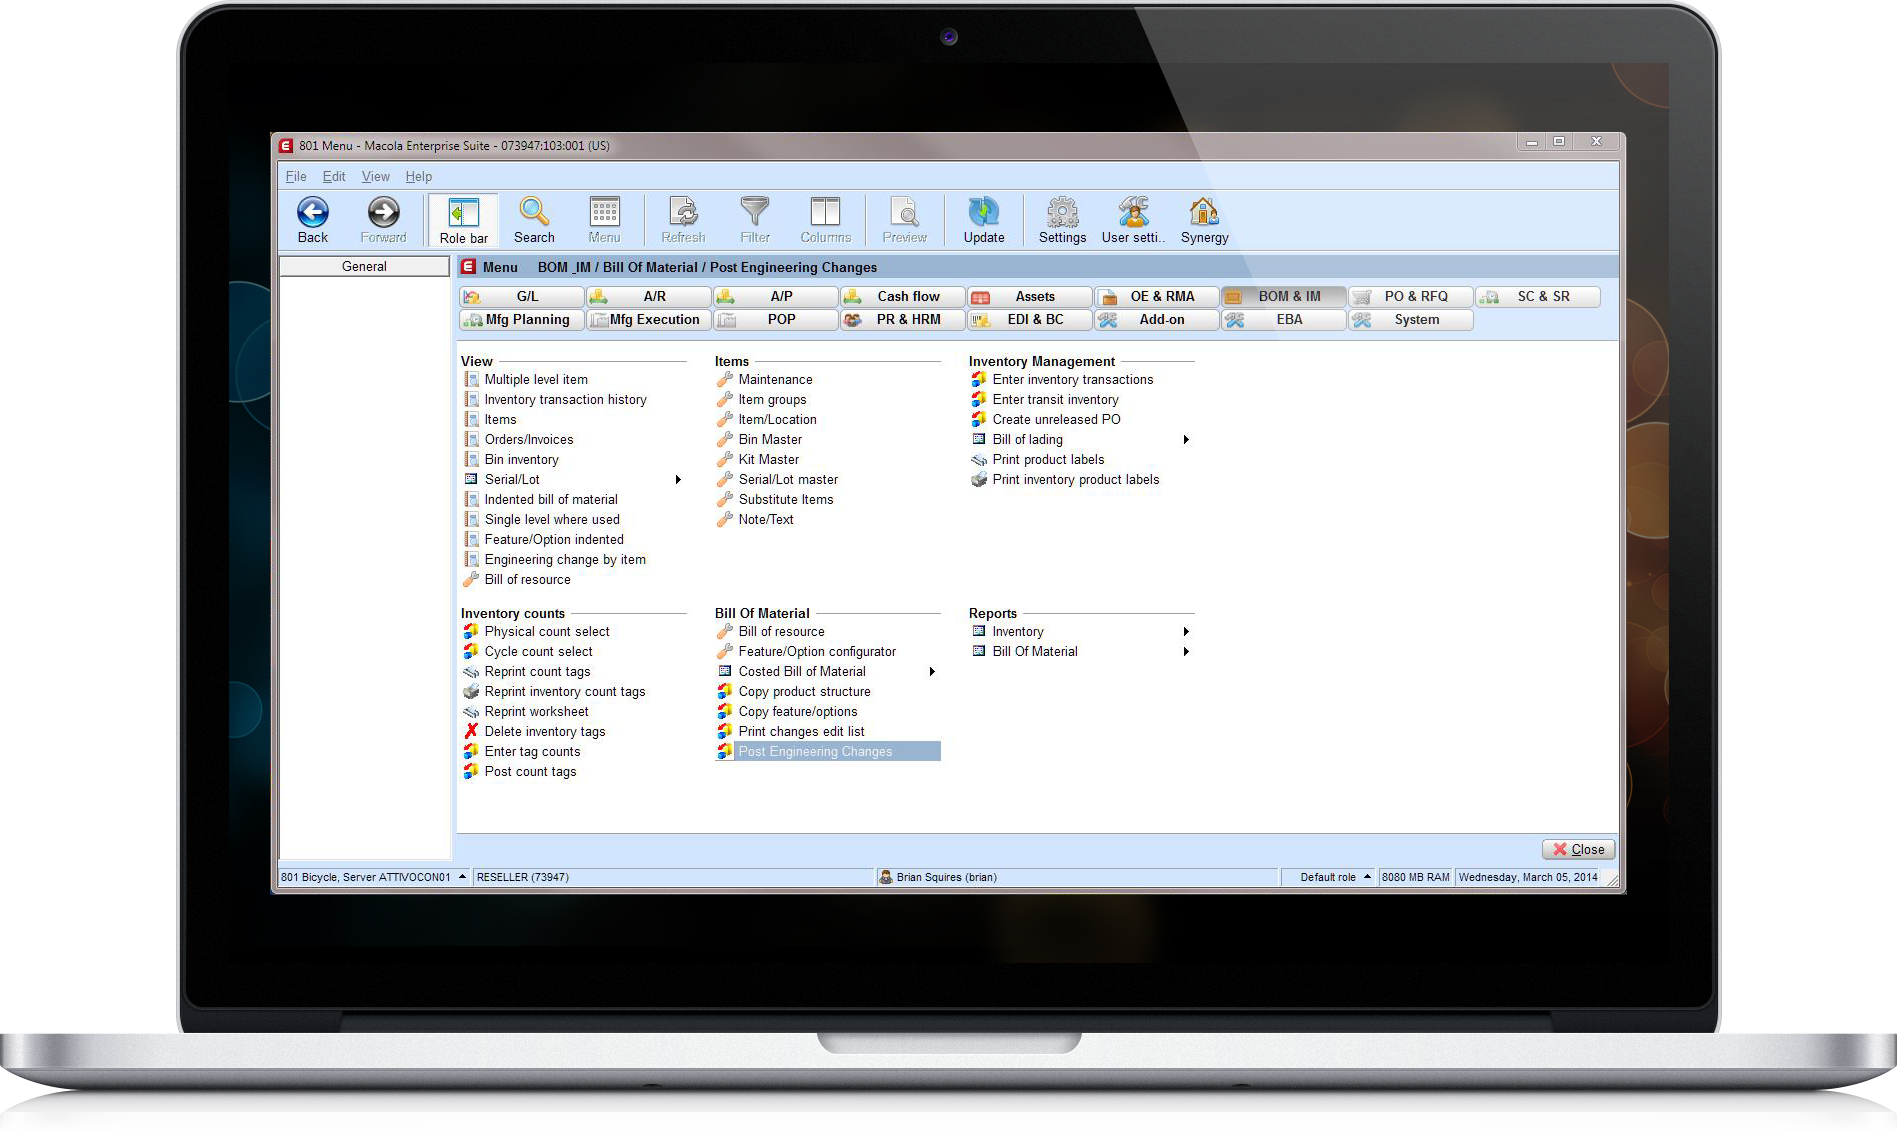Image resolution: width=1897 pixels, height=1133 pixels.
Task: Expand the Serial/Lot submenu arrow
Action: point(678,480)
